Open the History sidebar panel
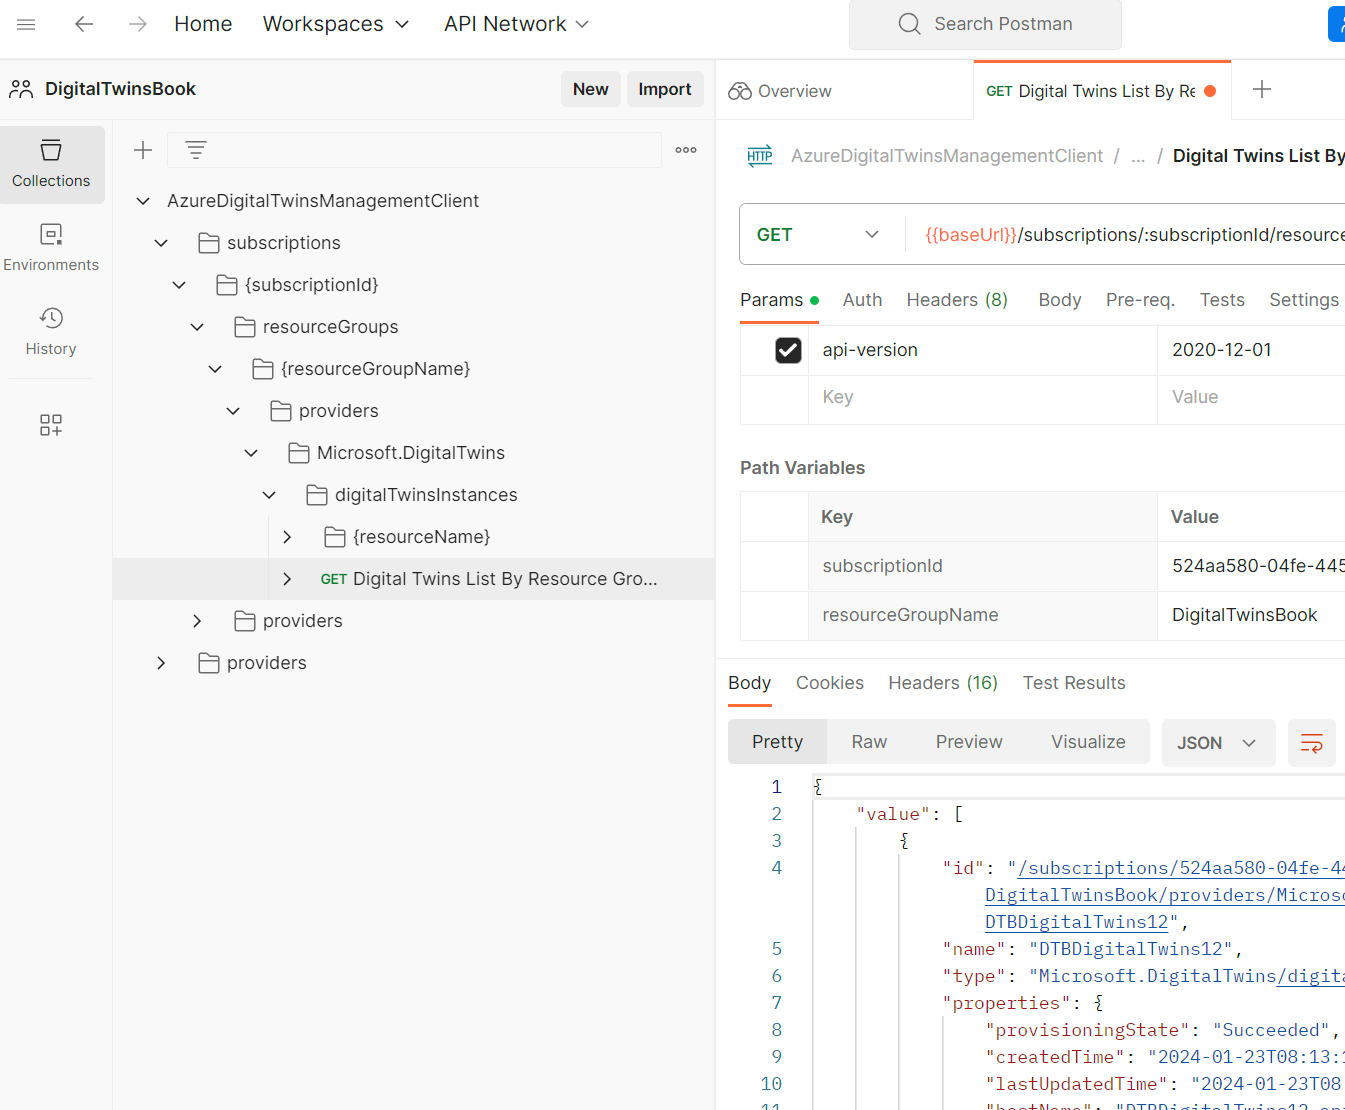This screenshot has width=1345, height=1110. point(51,332)
